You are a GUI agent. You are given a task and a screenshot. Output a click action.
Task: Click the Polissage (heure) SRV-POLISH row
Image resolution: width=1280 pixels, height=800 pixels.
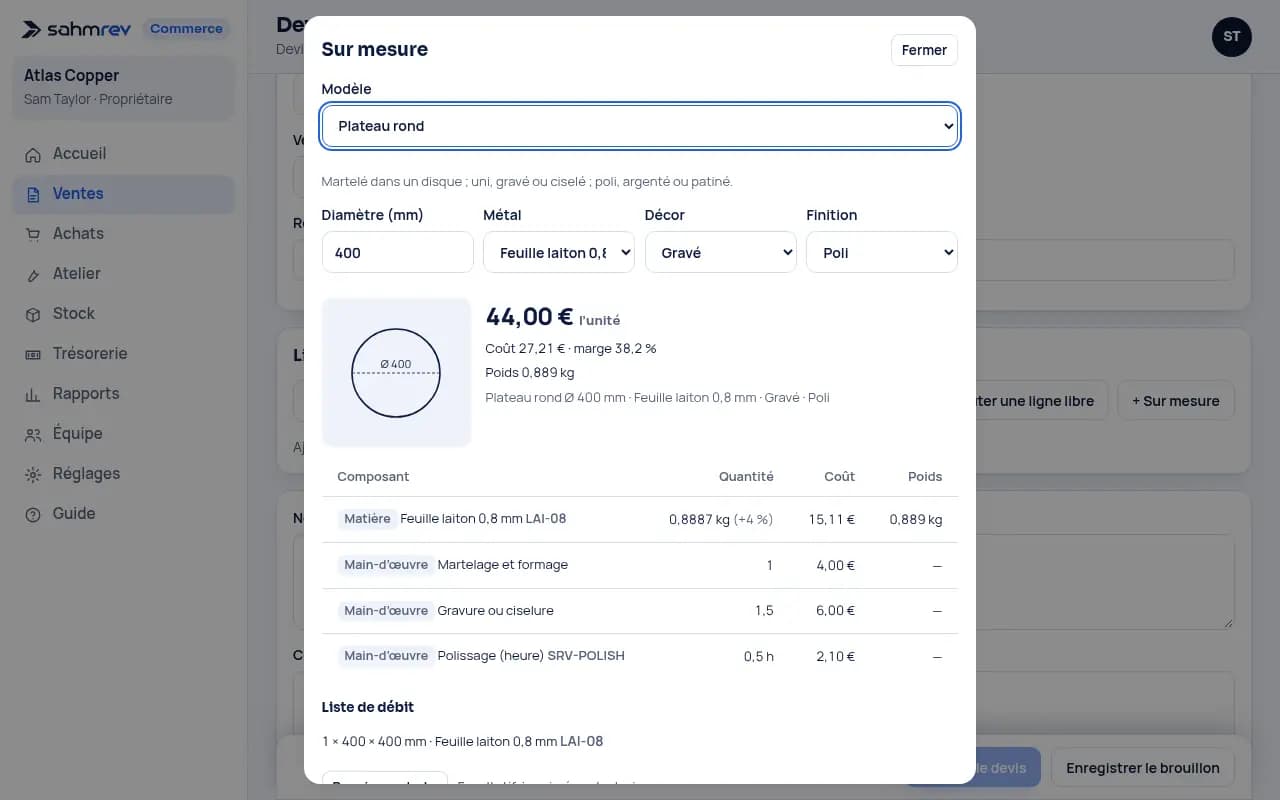coord(640,656)
